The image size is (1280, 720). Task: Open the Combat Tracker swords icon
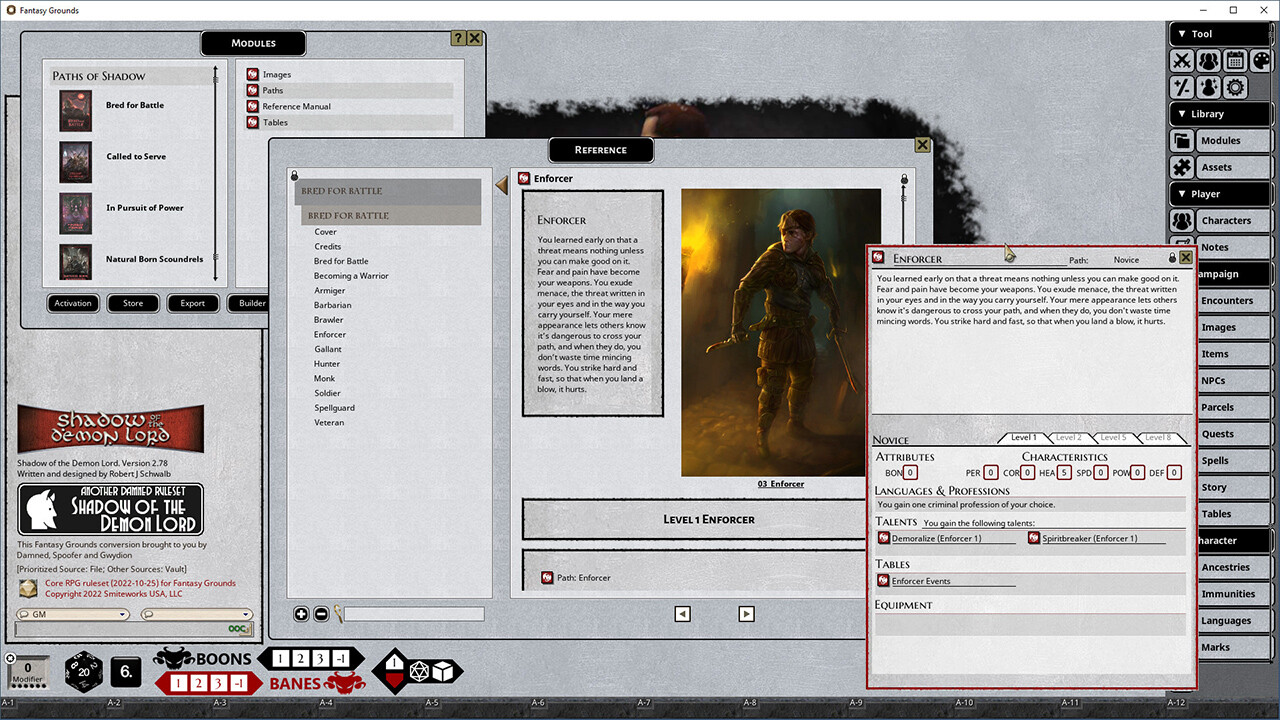pos(1181,61)
